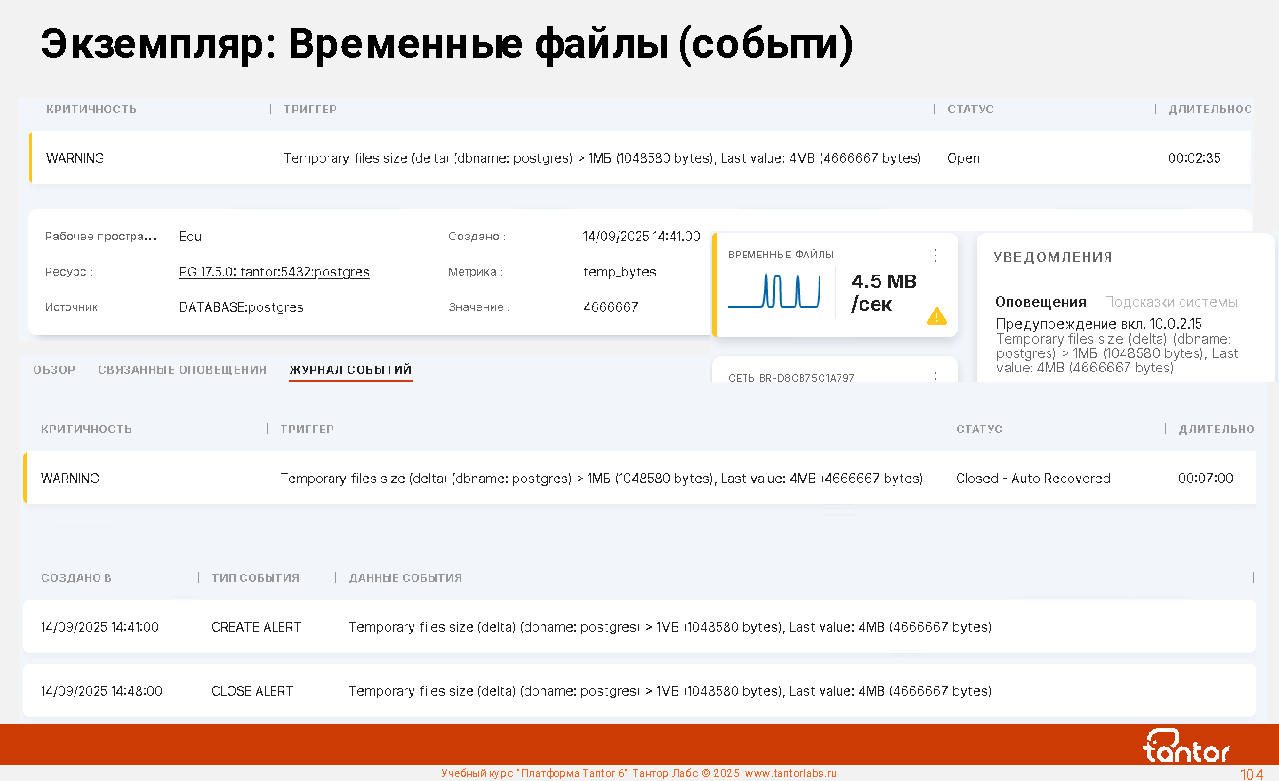
Task: Open the www.tantorlabs.ru footer link
Action: coord(790,773)
